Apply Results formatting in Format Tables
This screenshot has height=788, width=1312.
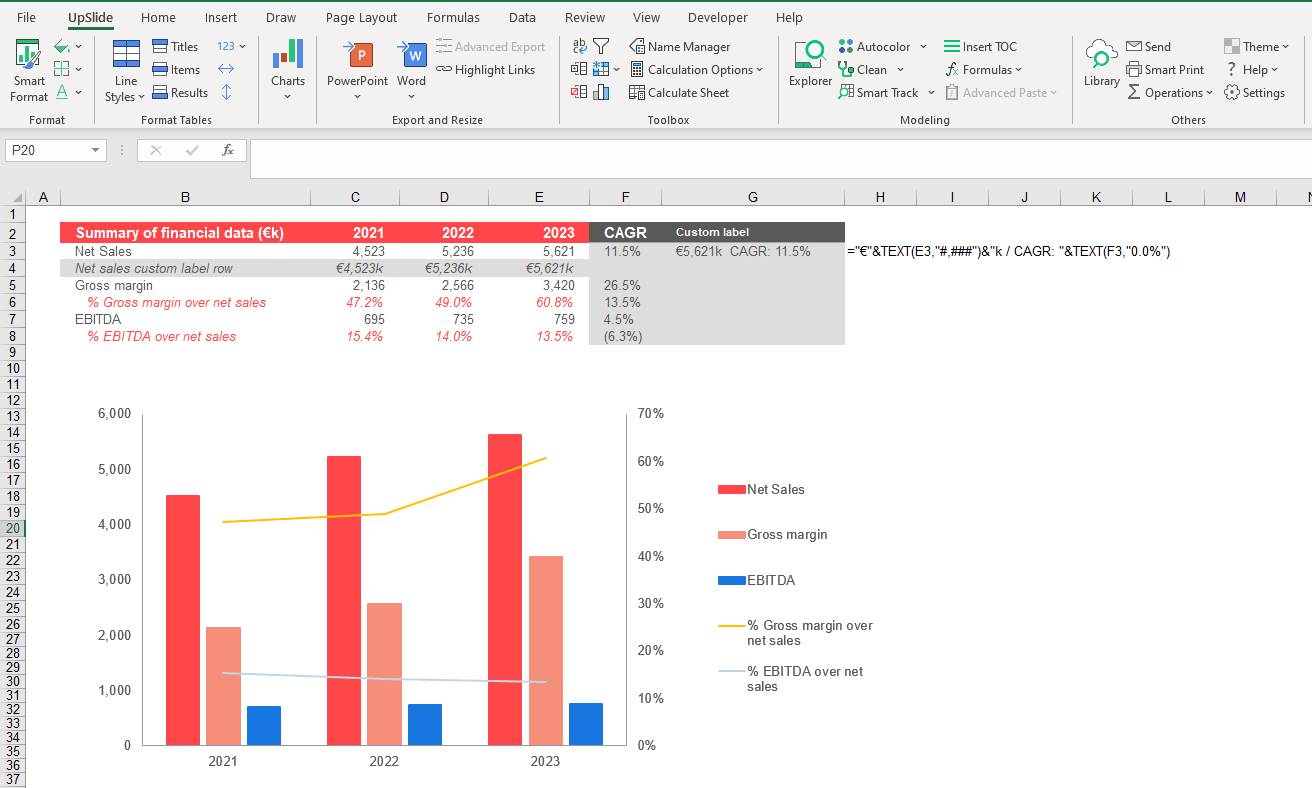tap(181, 92)
